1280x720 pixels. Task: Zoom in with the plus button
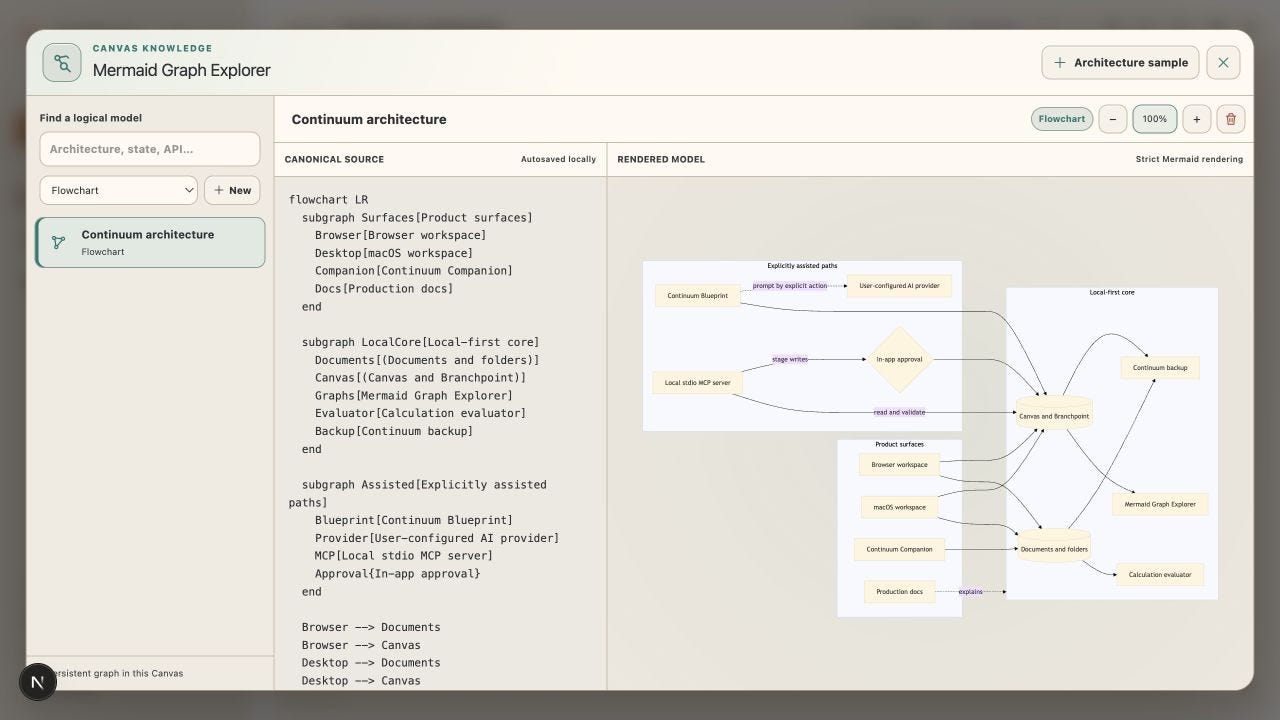1197,119
